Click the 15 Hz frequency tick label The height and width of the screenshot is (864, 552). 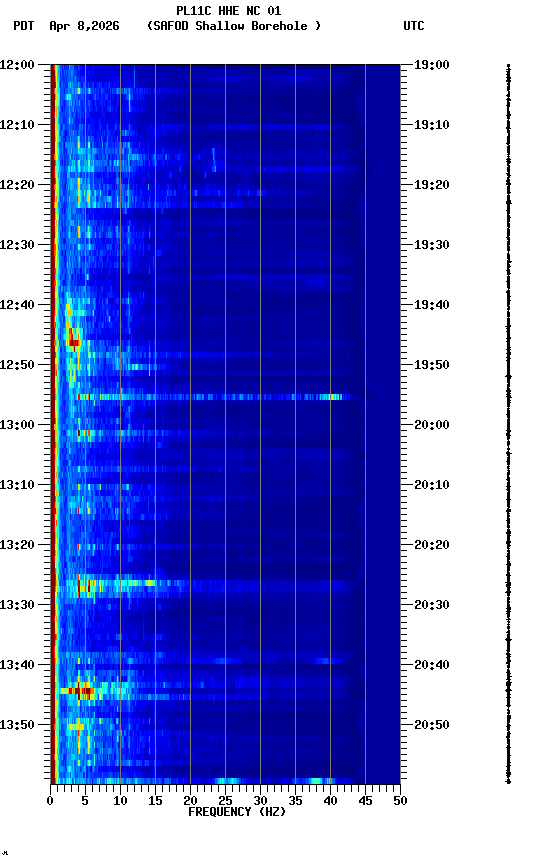click(155, 802)
